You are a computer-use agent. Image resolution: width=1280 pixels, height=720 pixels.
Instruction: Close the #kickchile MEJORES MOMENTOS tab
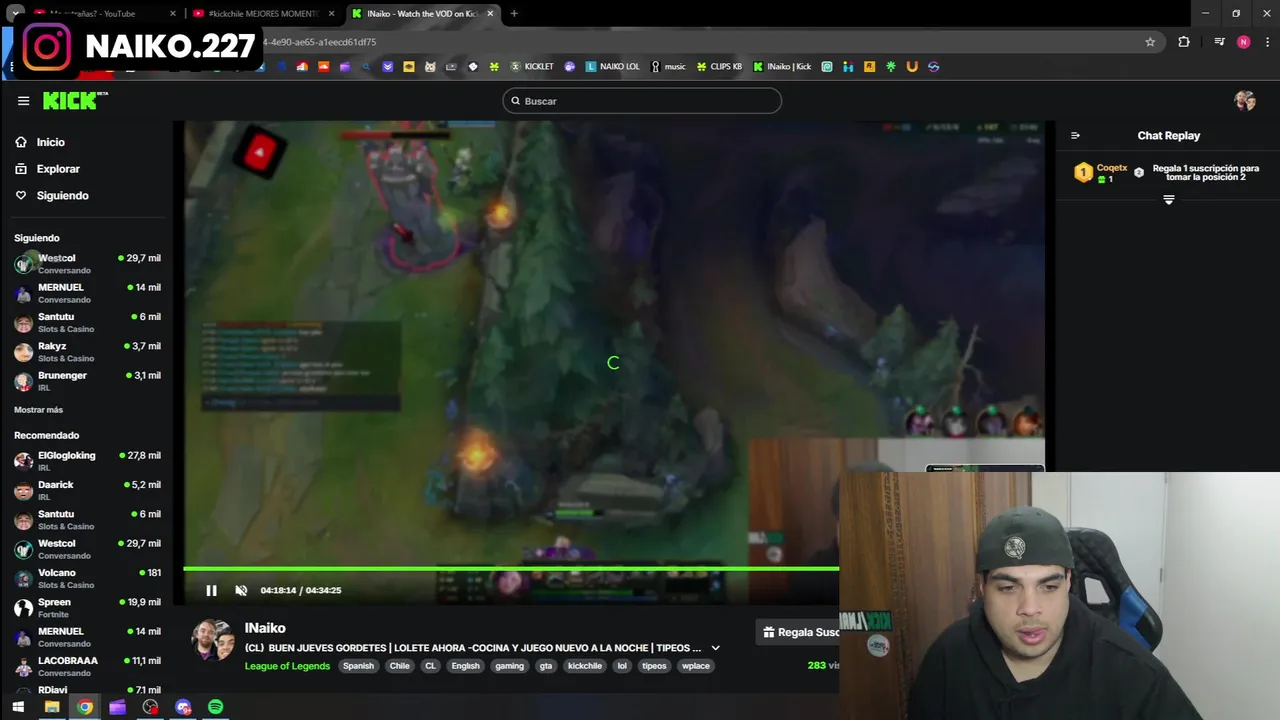[332, 14]
